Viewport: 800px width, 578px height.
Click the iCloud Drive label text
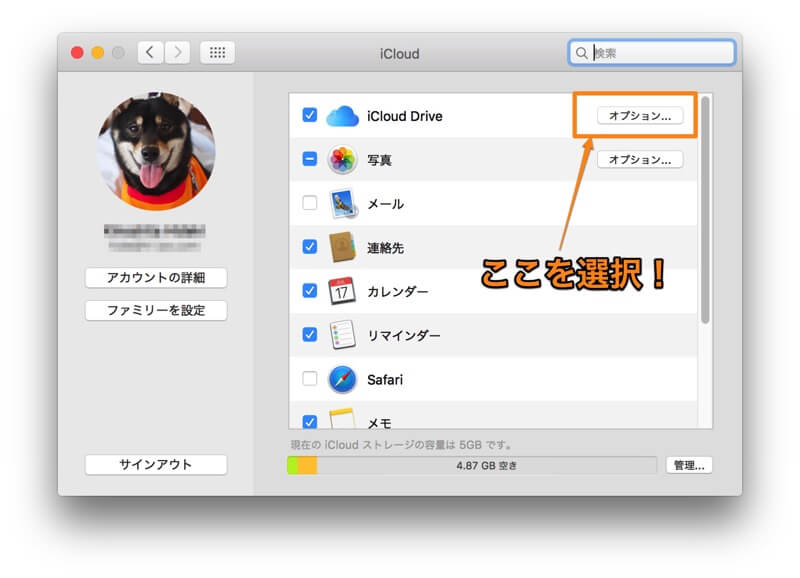pos(405,116)
